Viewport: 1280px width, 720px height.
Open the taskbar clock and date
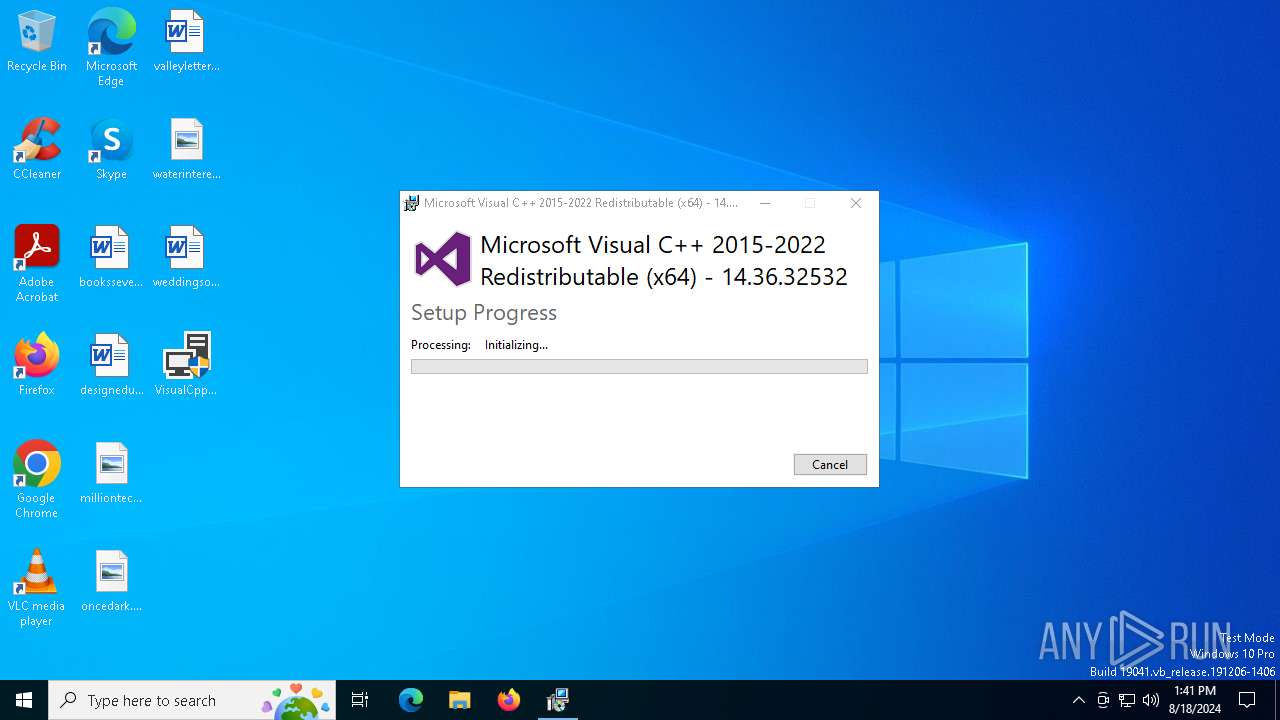click(x=1195, y=700)
